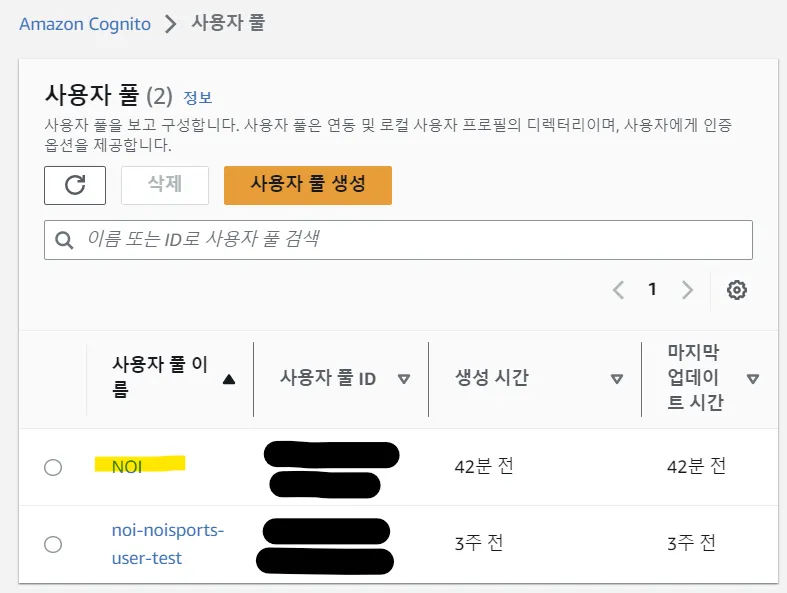Go to next page chevron
The image size is (787, 593).
(687, 290)
